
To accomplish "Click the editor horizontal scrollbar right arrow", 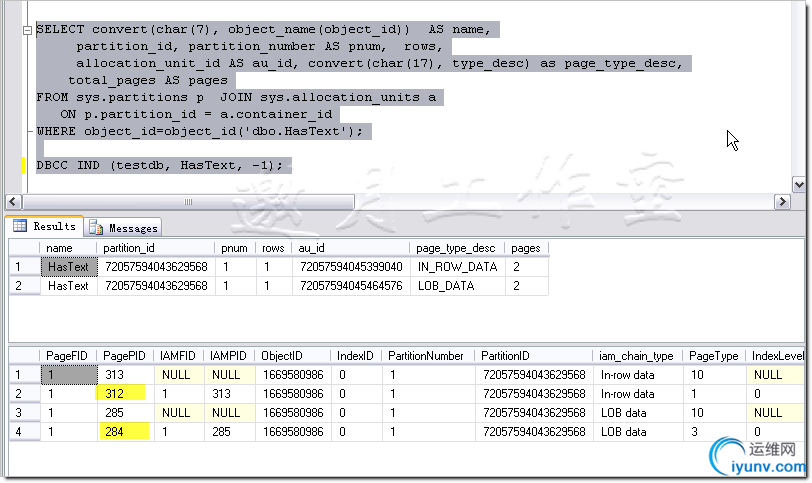I will coord(782,201).
